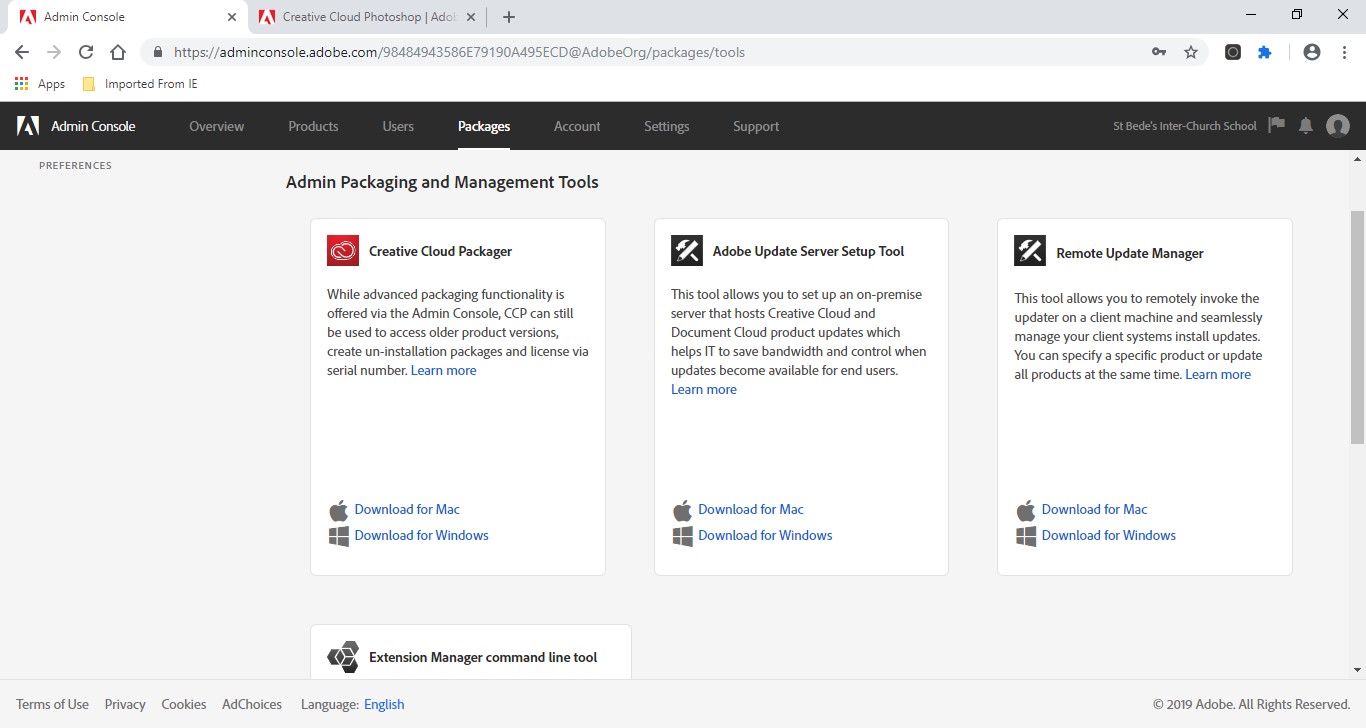Open saved passwords key icon in address bar
The image size is (1366, 728).
[x=1159, y=52]
